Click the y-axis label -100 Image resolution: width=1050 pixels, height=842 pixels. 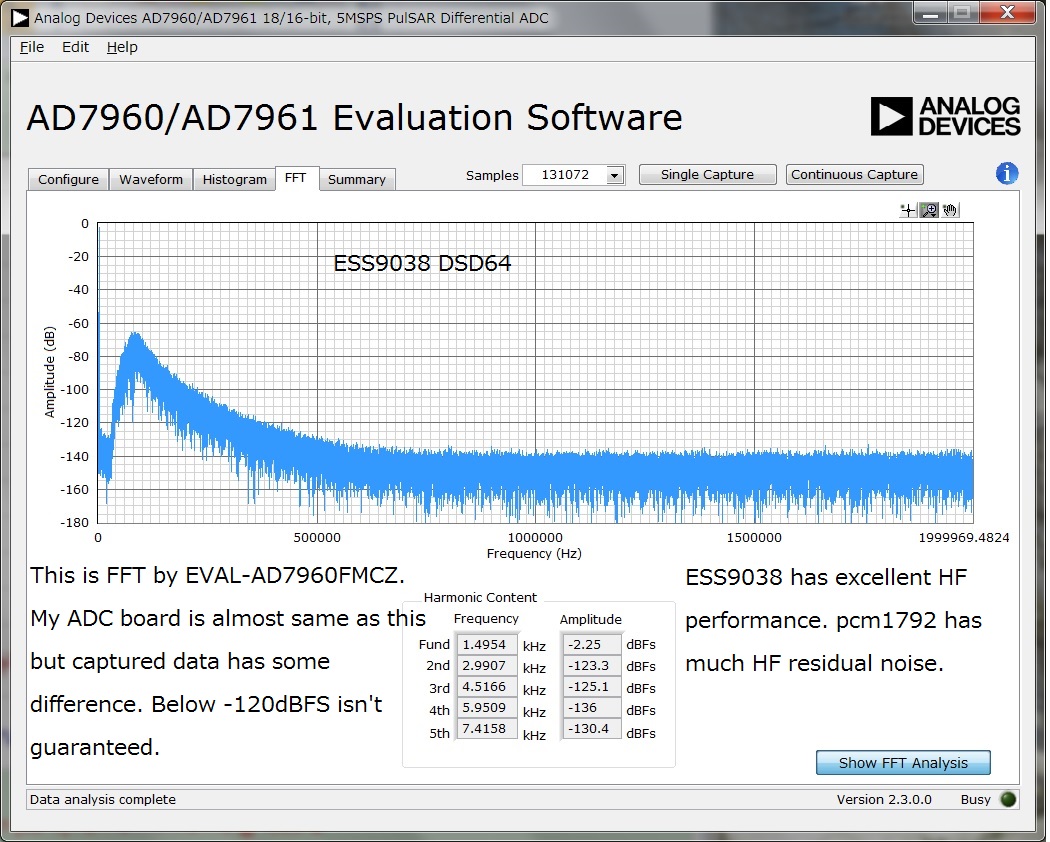click(75, 390)
